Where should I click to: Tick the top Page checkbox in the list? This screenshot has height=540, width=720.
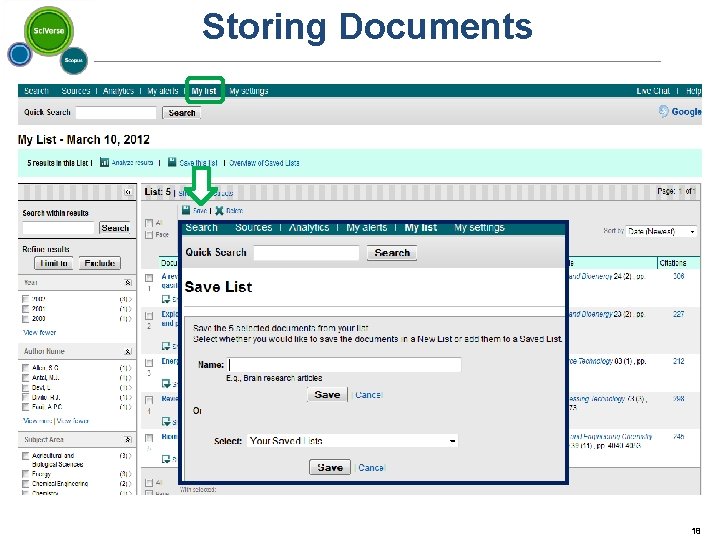pyautogui.click(x=149, y=235)
